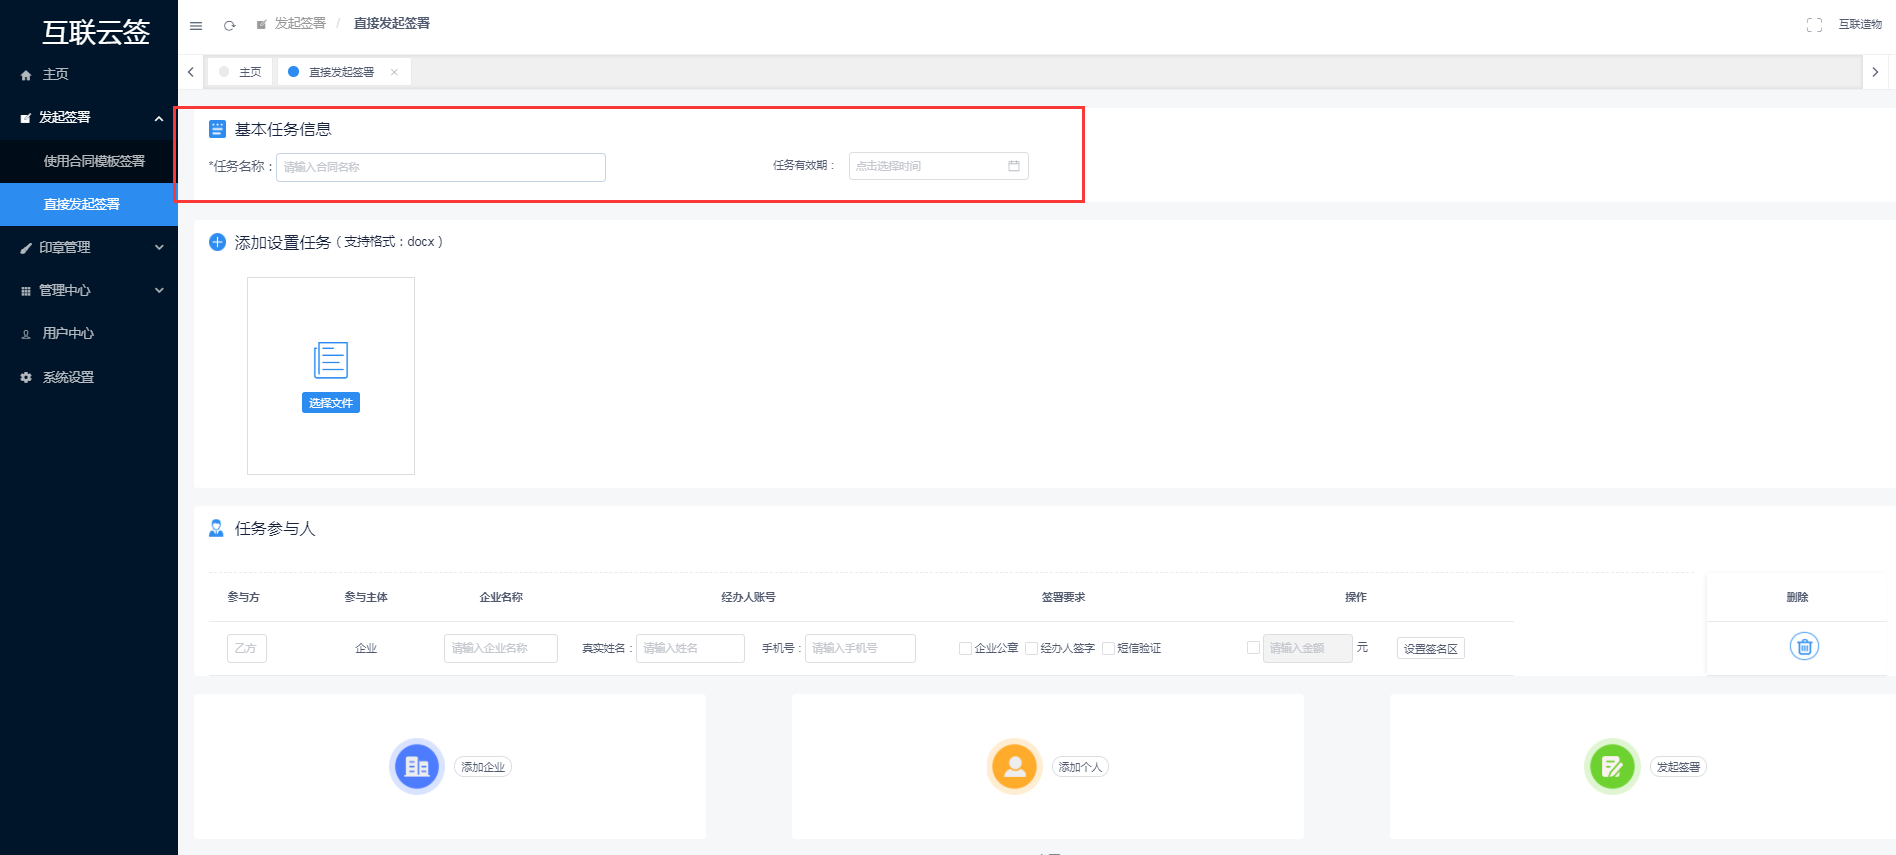Open the 任务有效期 date picker
The height and width of the screenshot is (855, 1896).
938,166
